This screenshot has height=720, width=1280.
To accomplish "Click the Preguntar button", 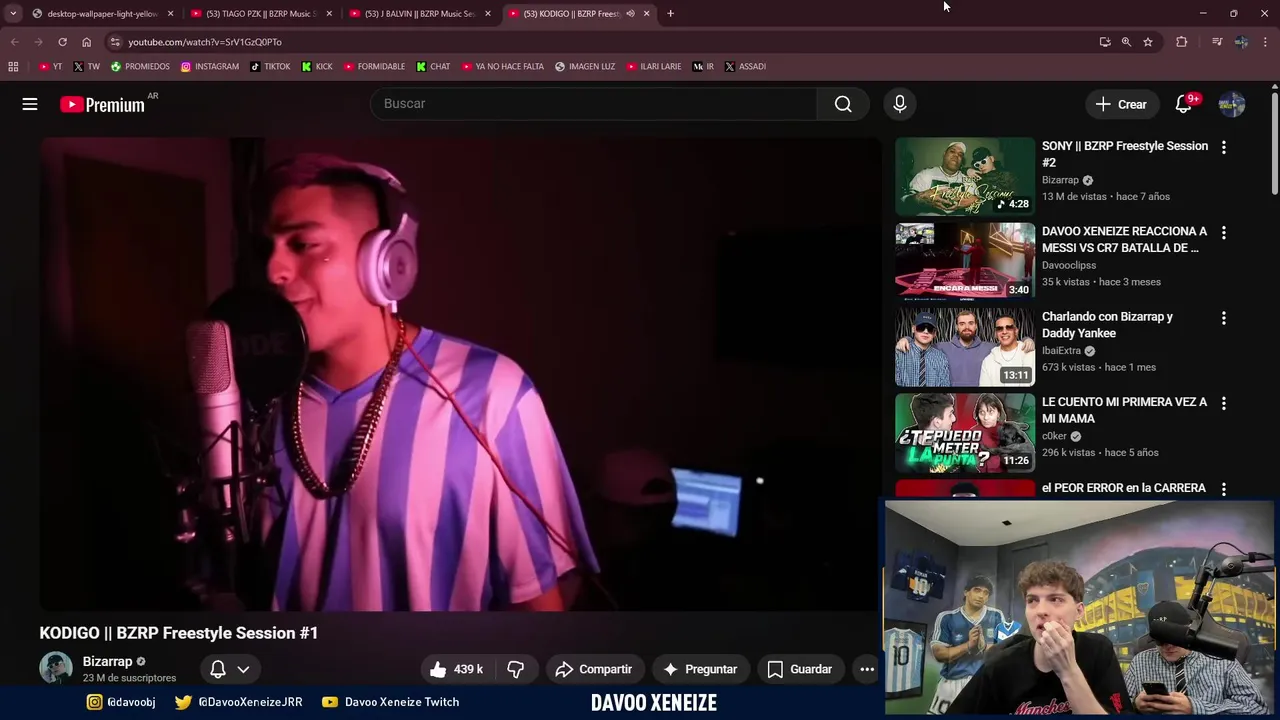I will click(x=700, y=669).
